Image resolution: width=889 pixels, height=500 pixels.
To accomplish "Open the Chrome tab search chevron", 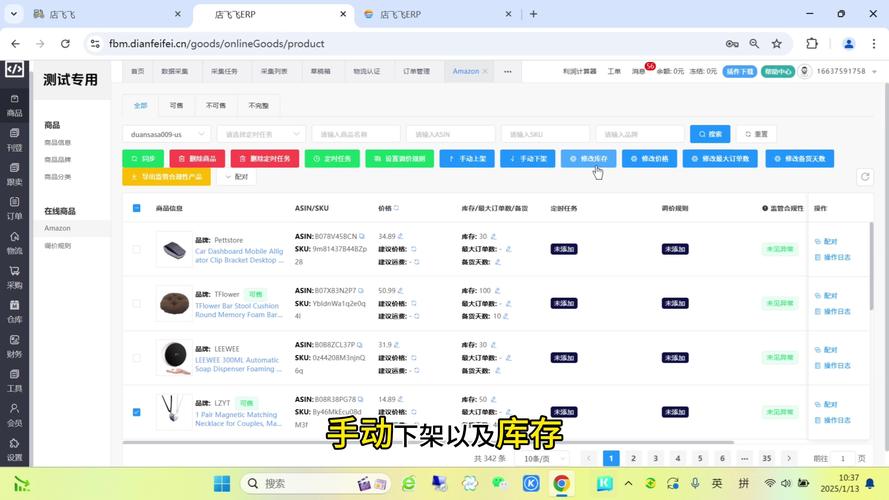I will (x=14, y=14).
